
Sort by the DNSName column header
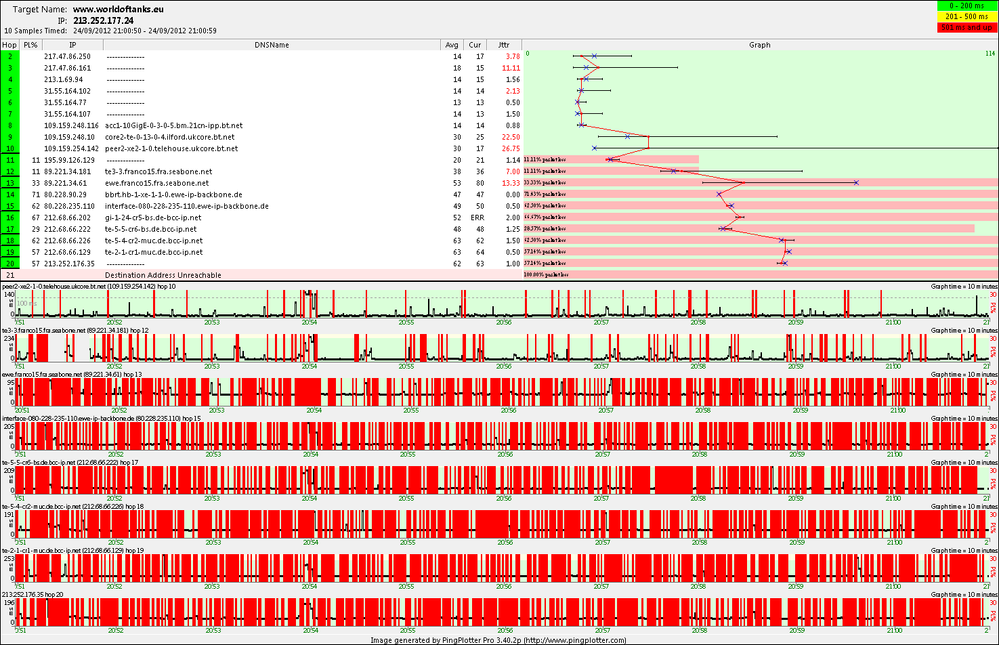[272, 45]
